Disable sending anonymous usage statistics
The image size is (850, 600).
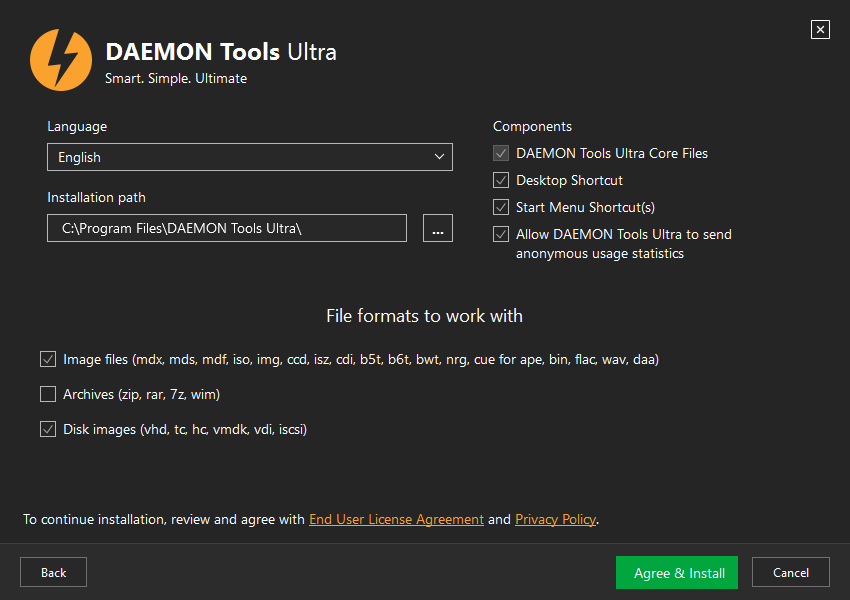(x=501, y=234)
